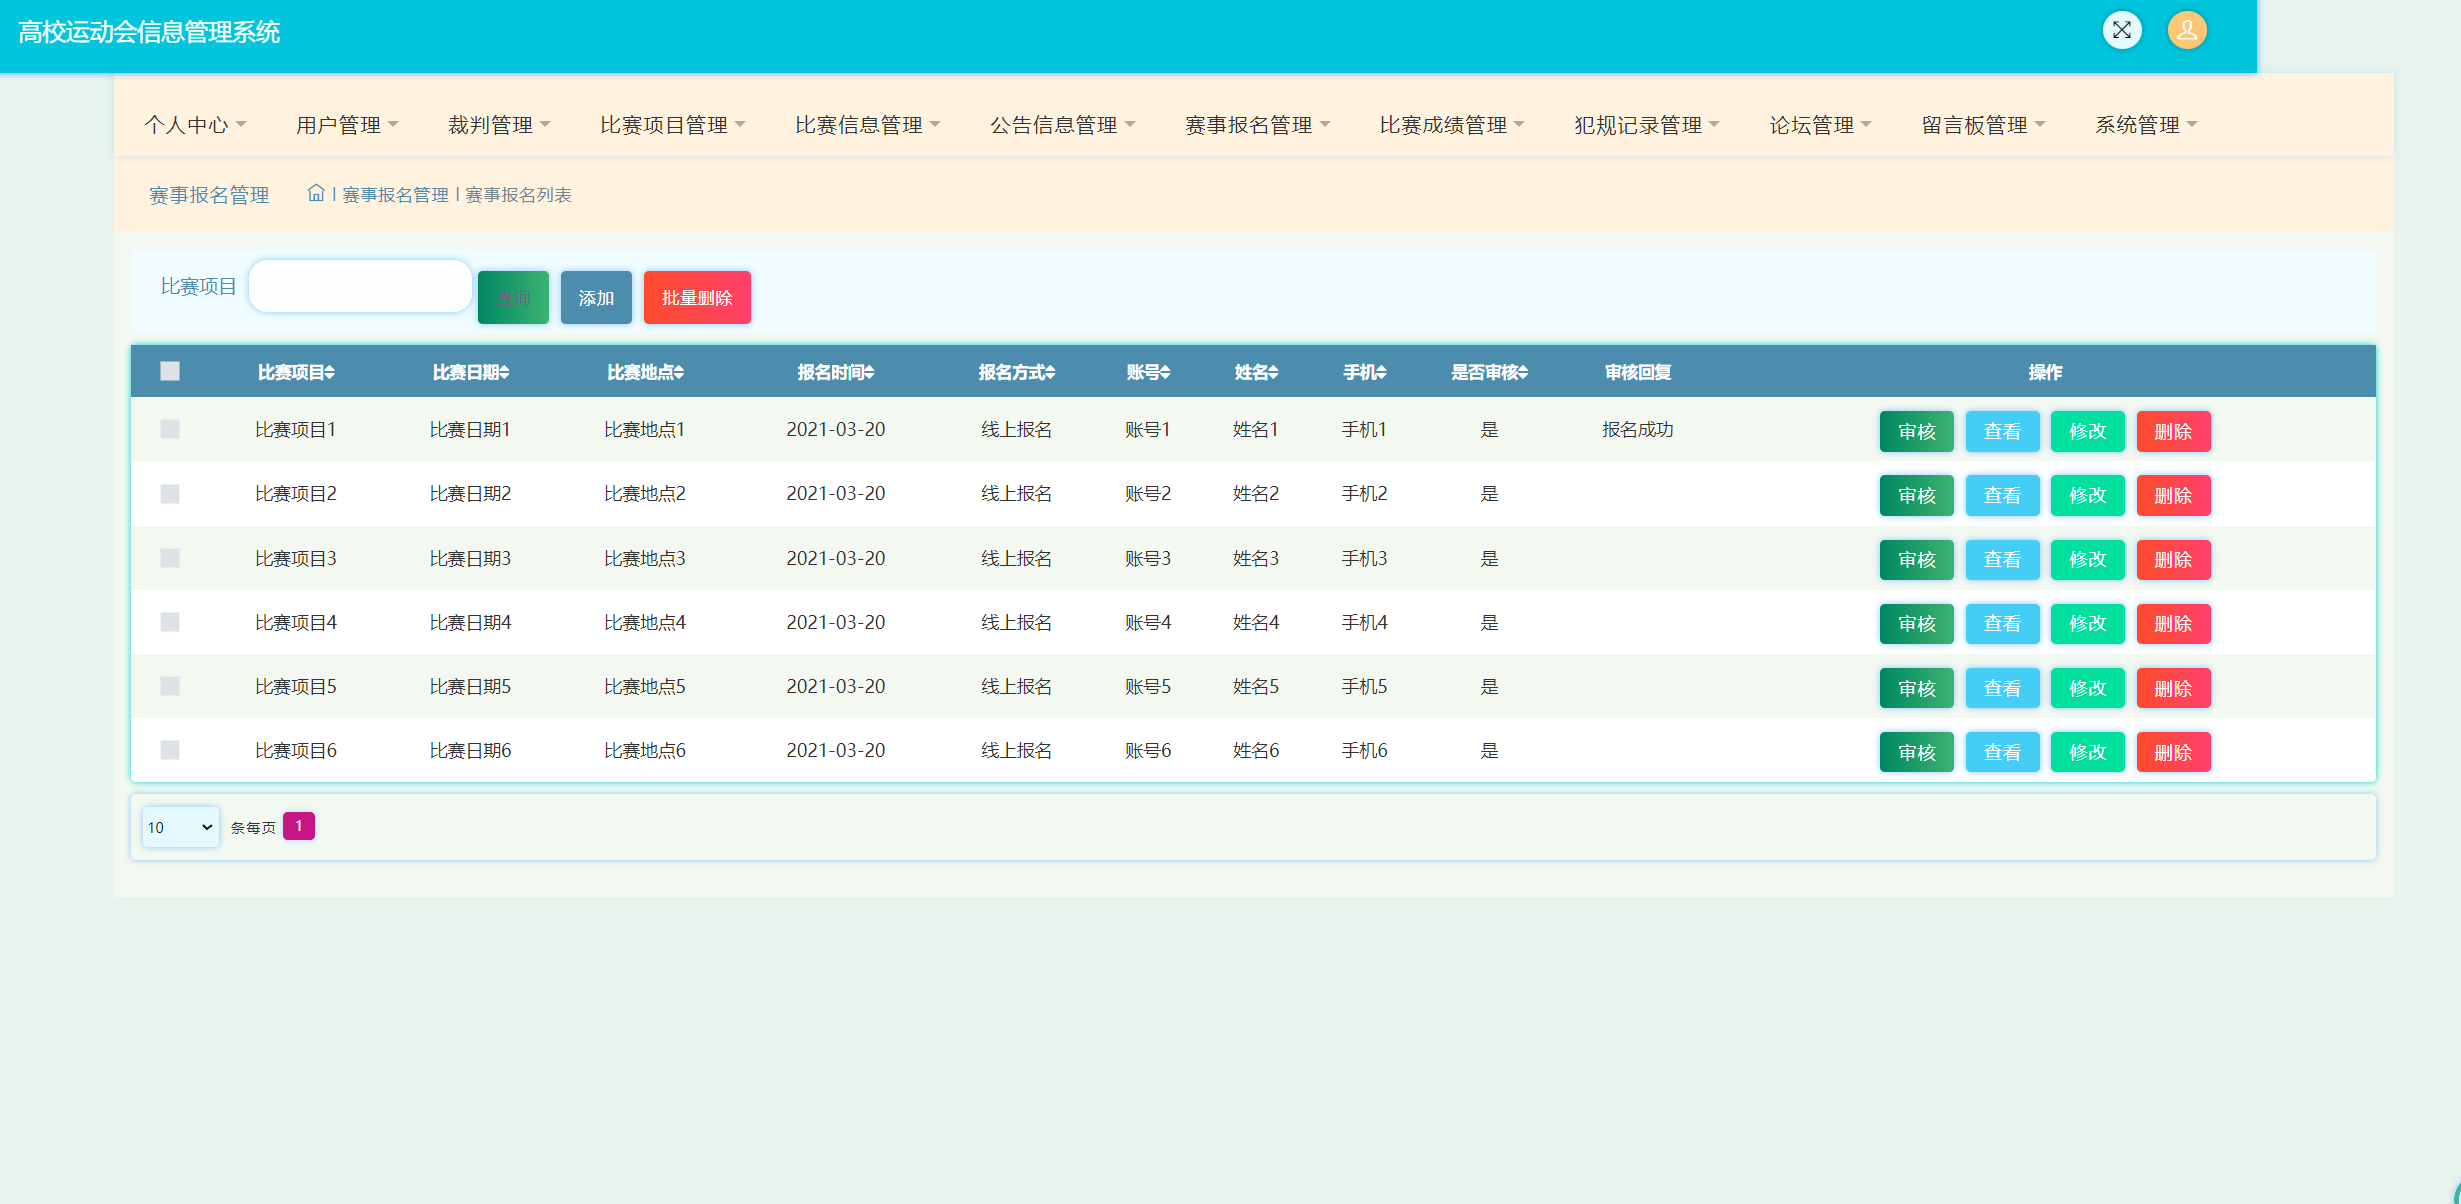Toggle the select-all checkbox in table header

(x=170, y=371)
